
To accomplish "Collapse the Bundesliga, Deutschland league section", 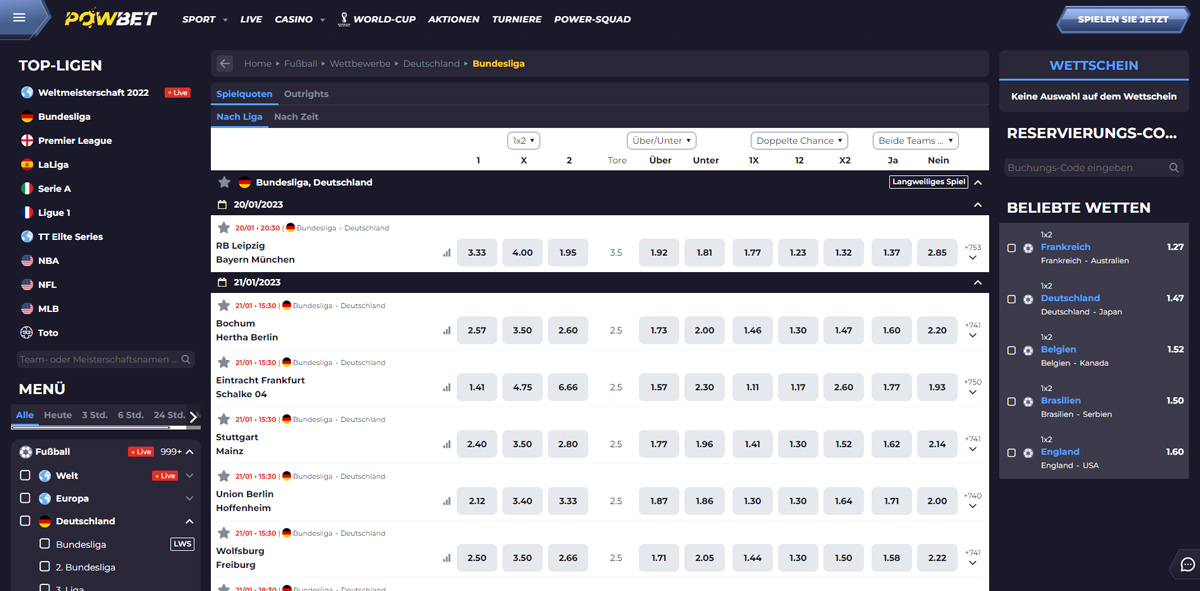I will [x=978, y=183].
